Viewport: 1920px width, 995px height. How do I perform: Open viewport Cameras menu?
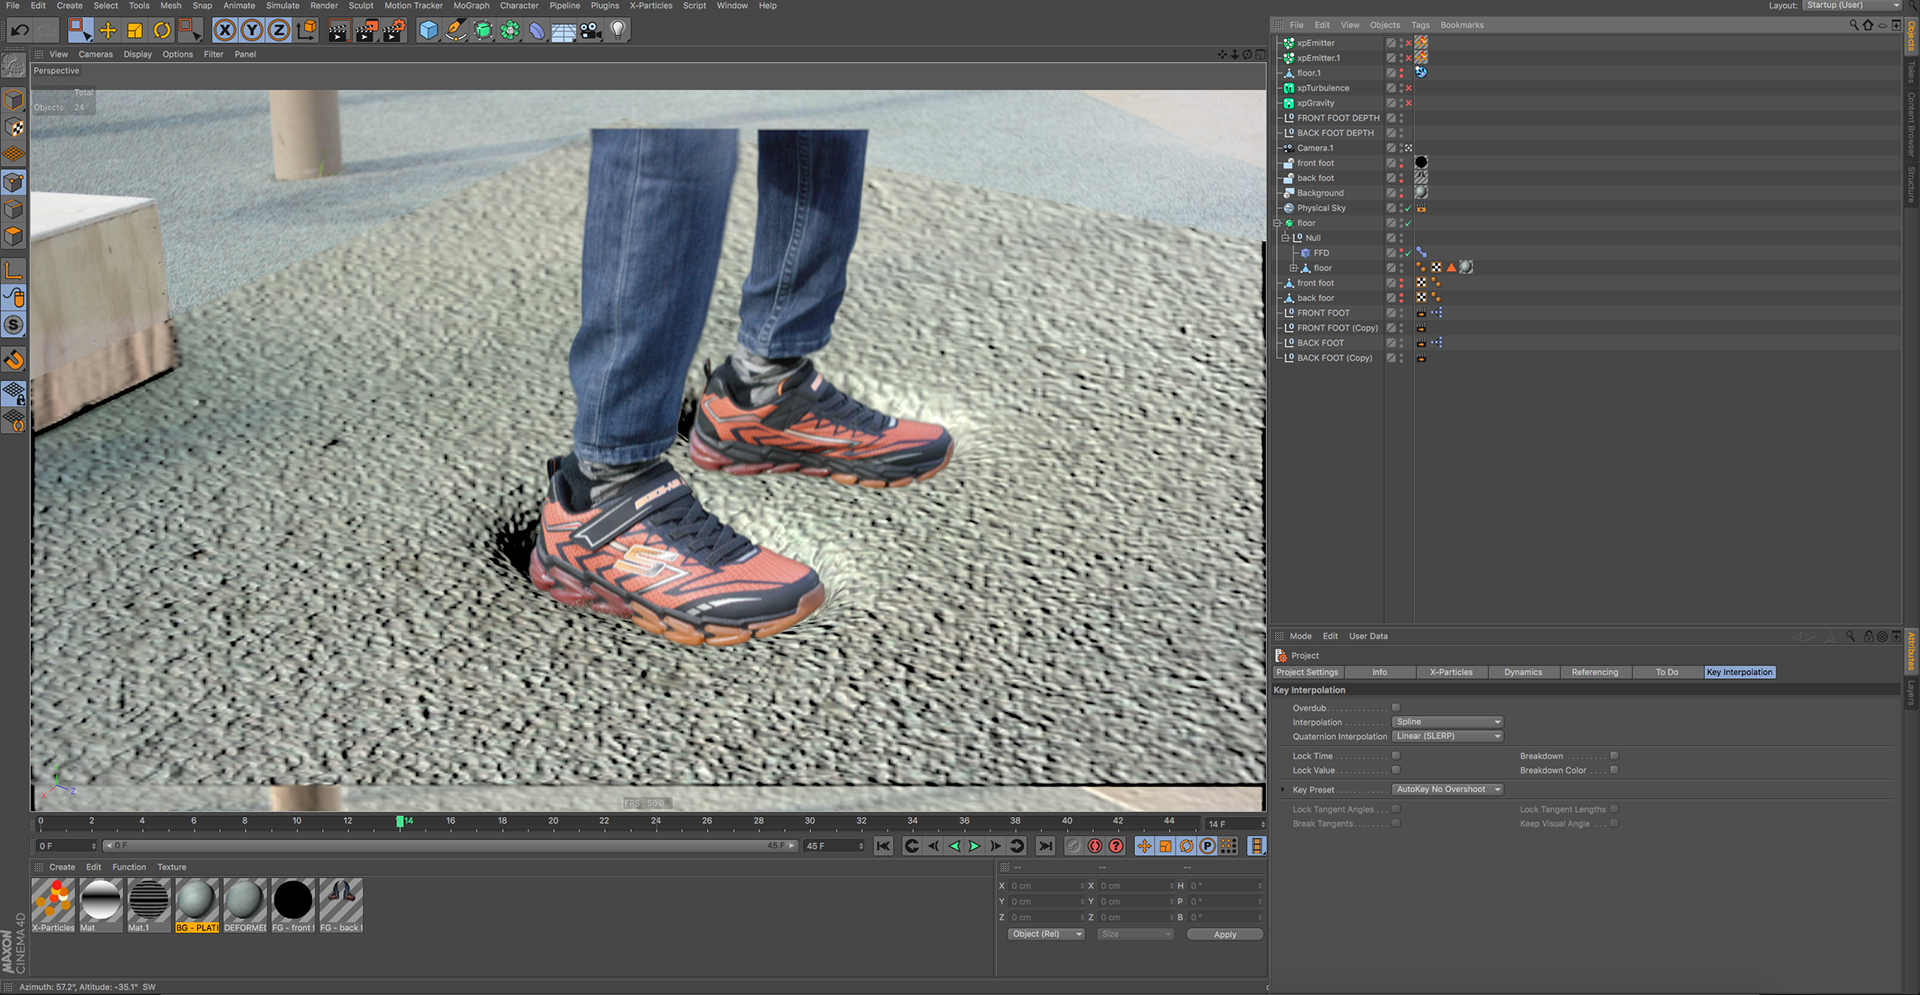[96, 54]
